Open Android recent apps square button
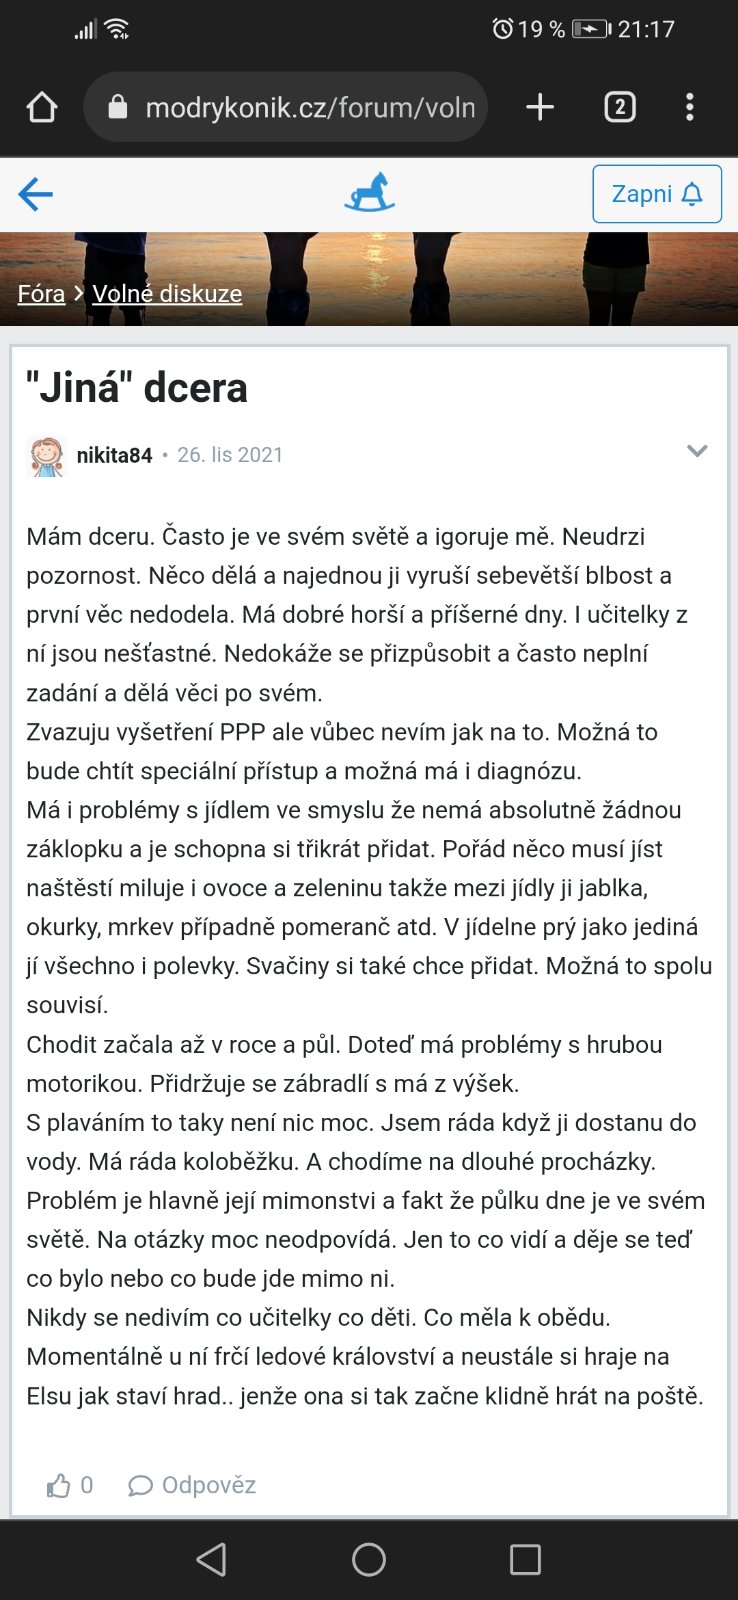Screen dimensions: 738x1600 point(525,1559)
